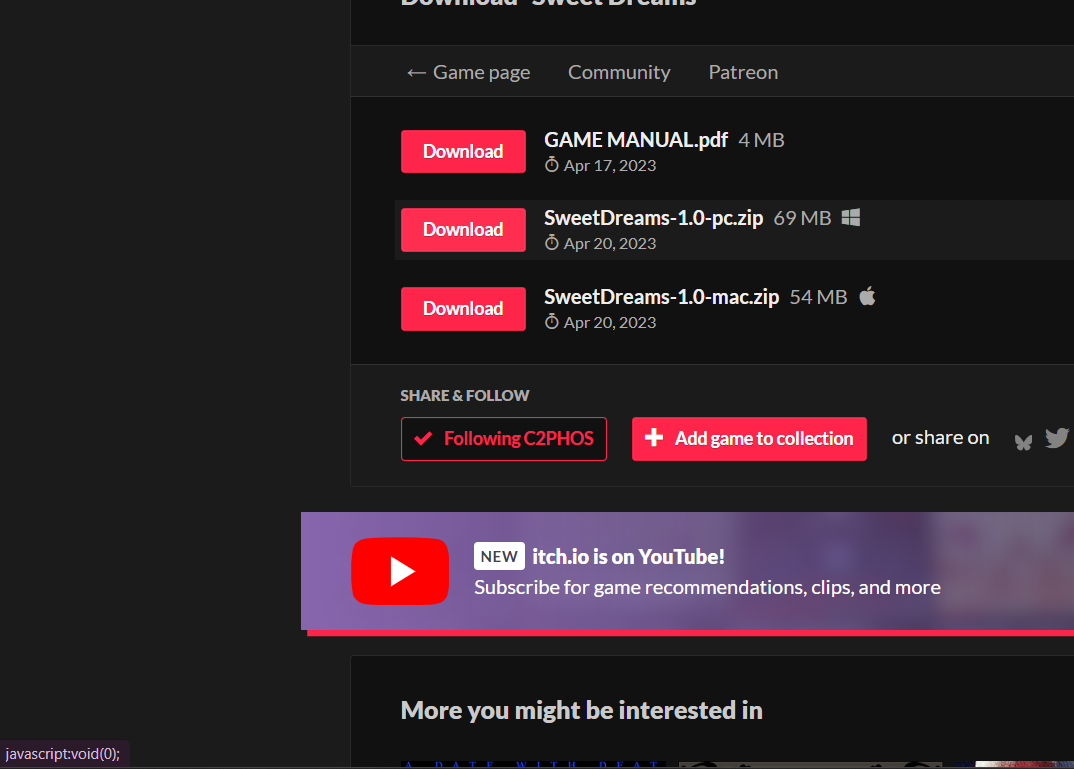This screenshot has height=769, width=1074.
Task: Download SweetDreams-1.0-mac.zip for Mac
Action: [463, 308]
